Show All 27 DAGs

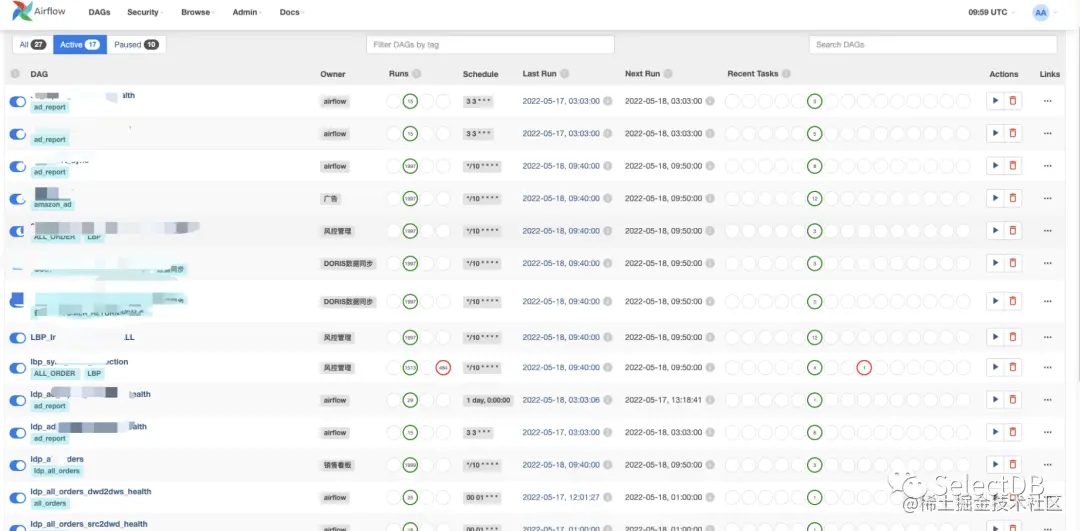(x=32, y=45)
